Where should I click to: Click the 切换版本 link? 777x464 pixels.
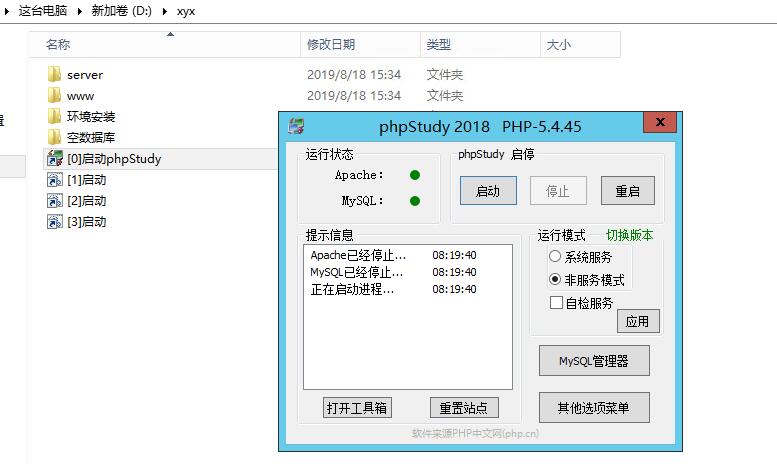[629, 236]
